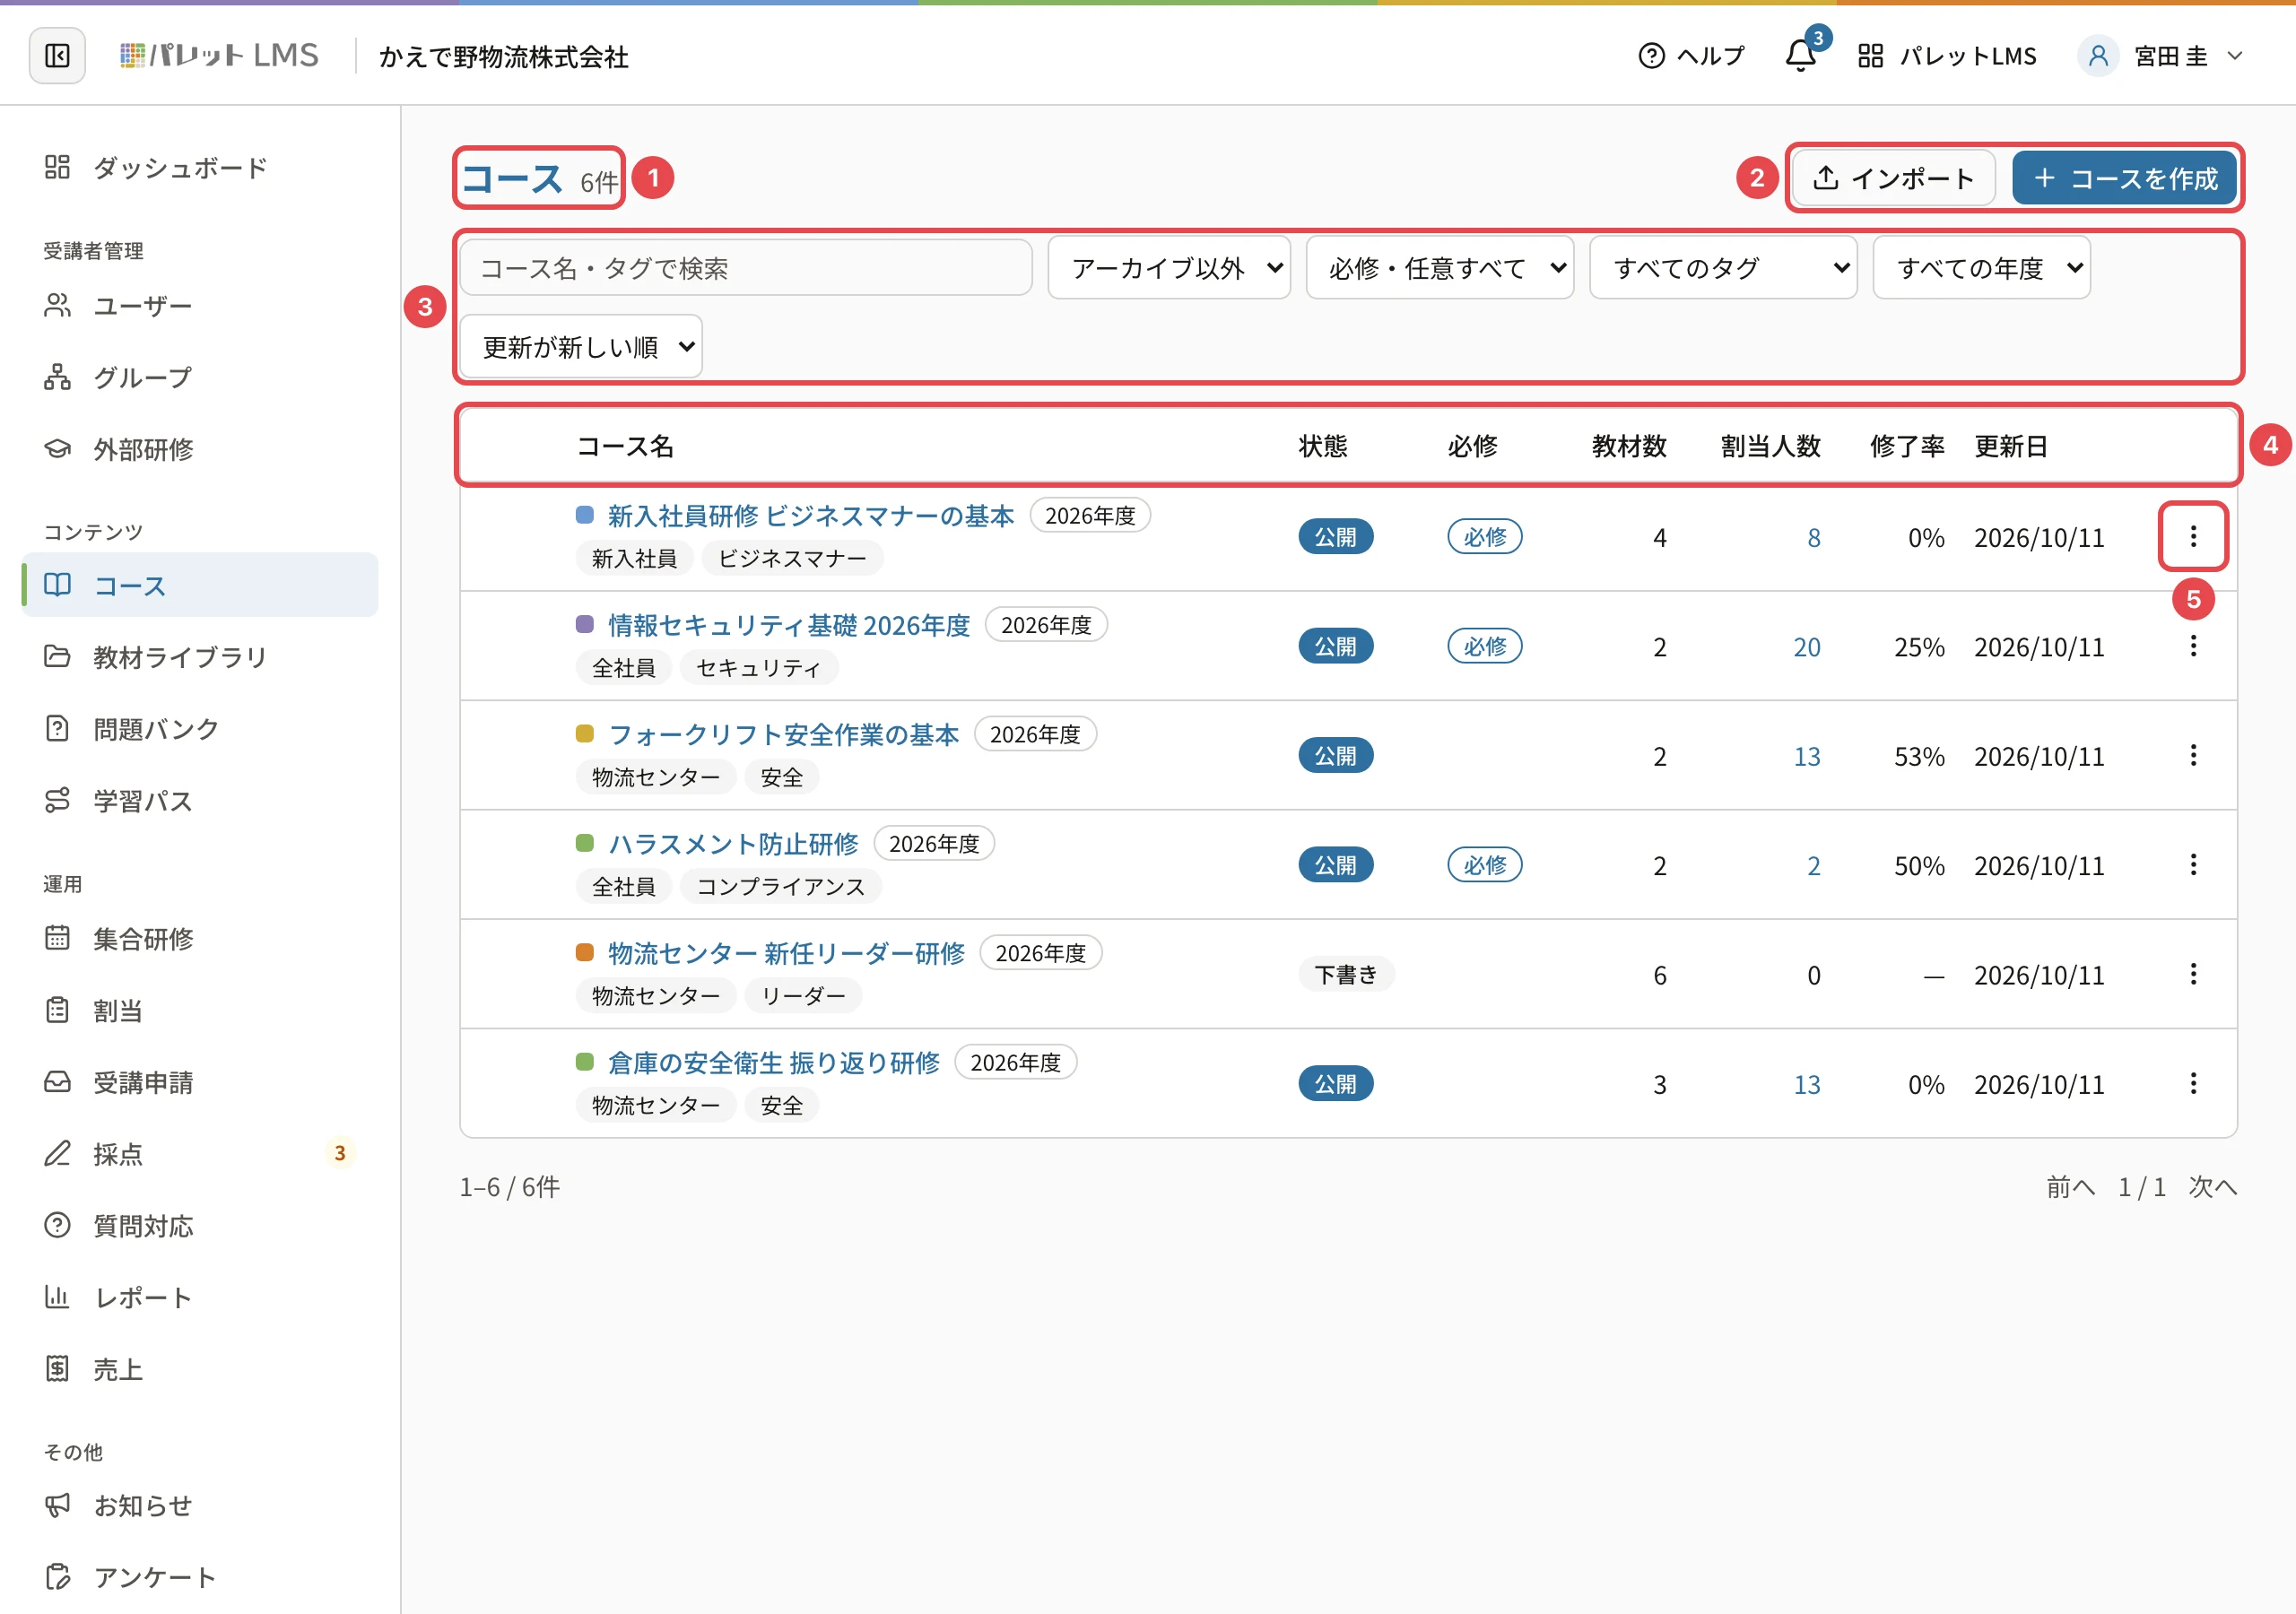Open 採点 grading page
Image resolution: width=2296 pixels, height=1614 pixels.
[200, 1154]
